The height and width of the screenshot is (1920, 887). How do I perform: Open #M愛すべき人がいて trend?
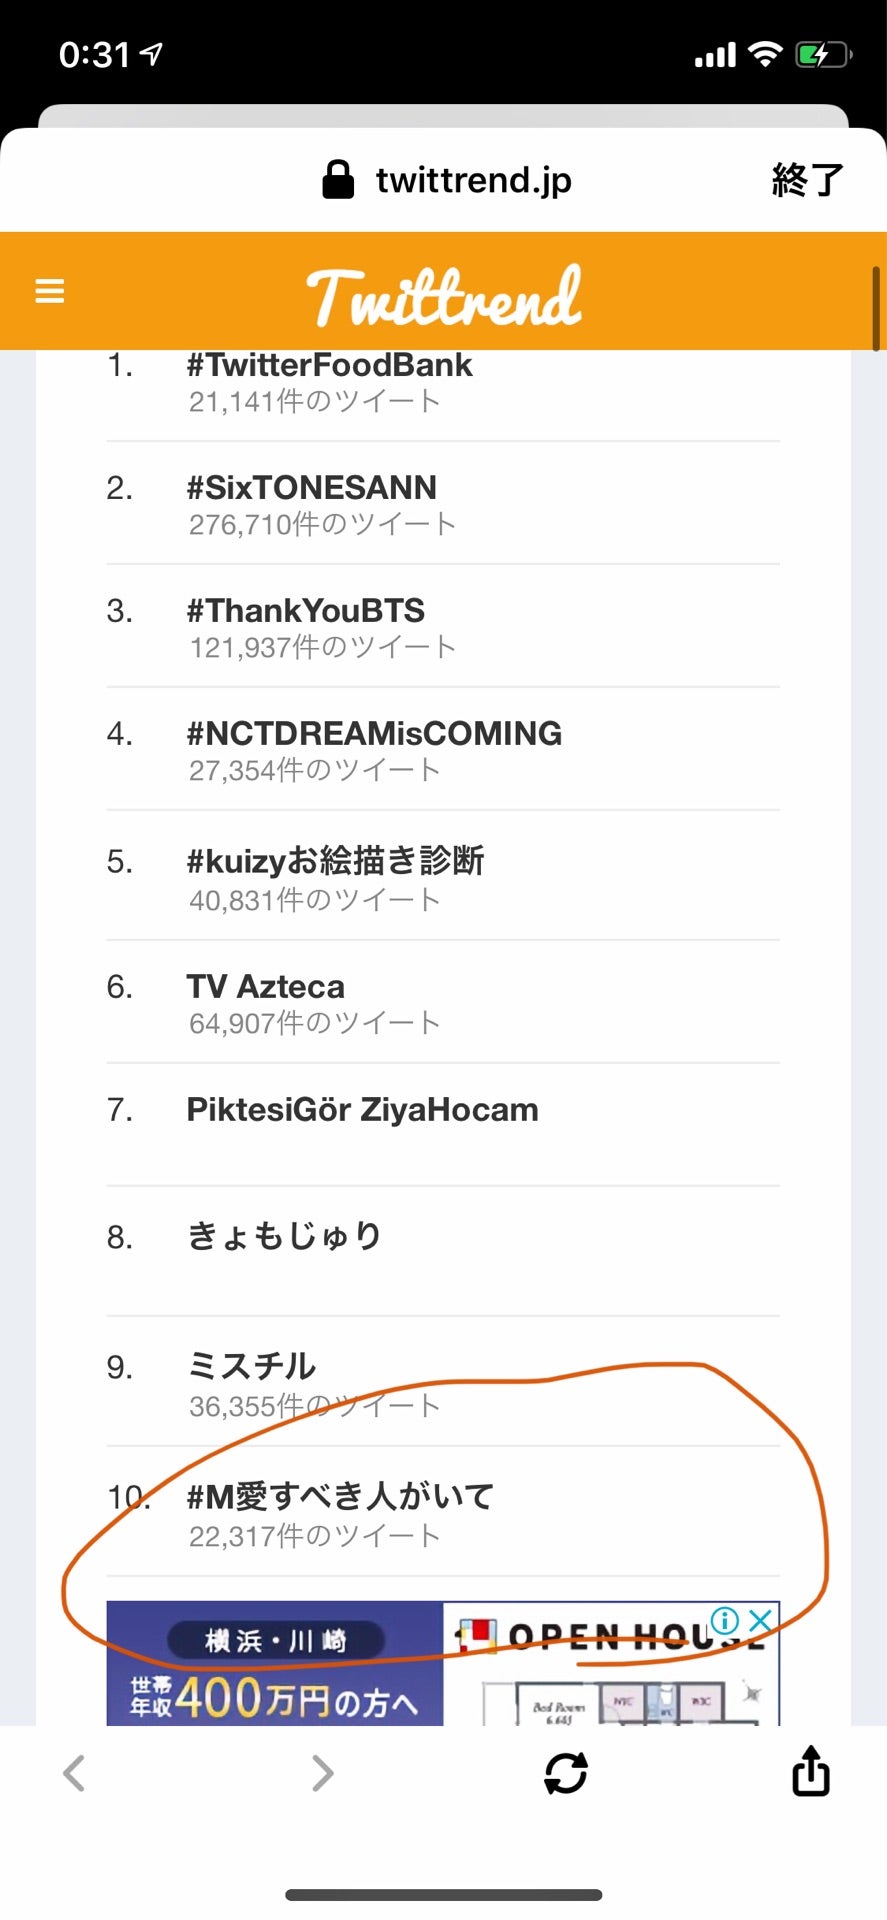340,1497
